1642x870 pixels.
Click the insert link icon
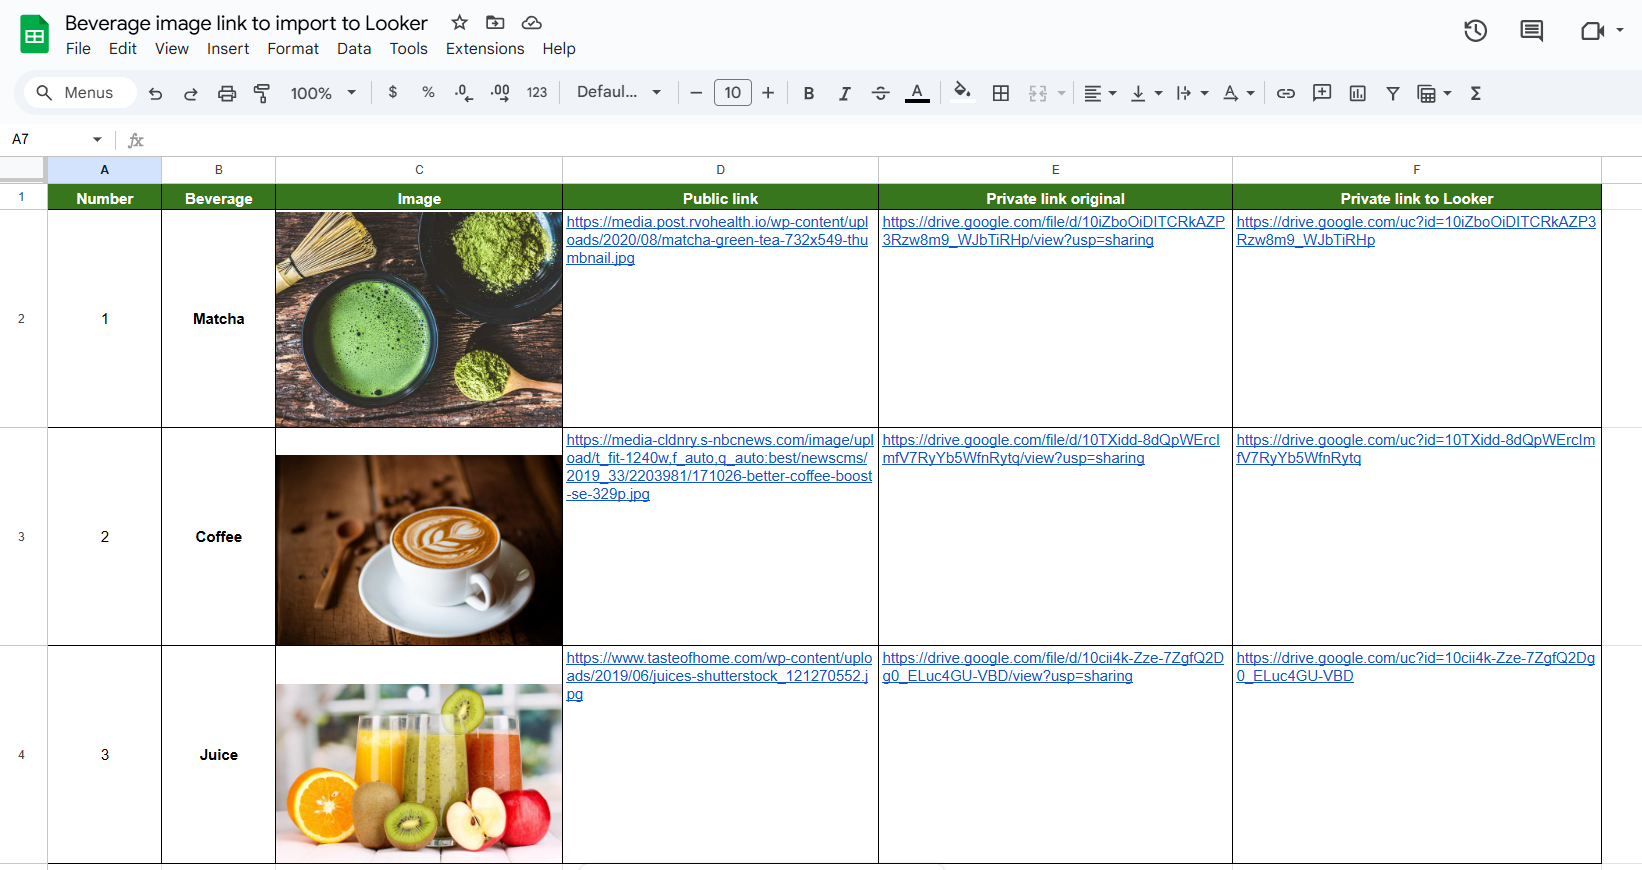pyautogui.click(x=1286, y=93)
